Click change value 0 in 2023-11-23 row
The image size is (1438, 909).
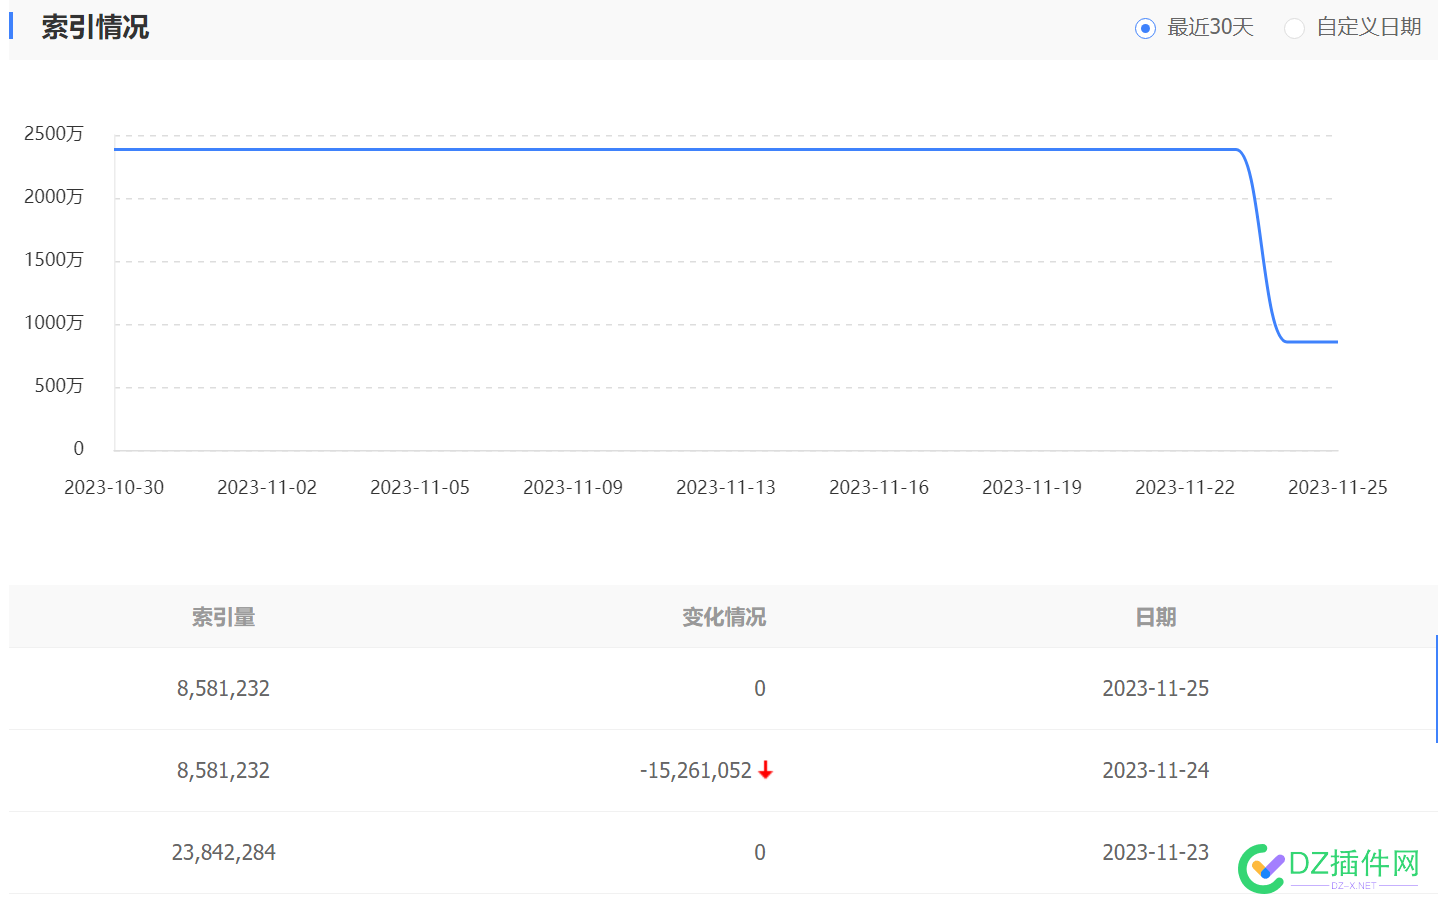760,852
